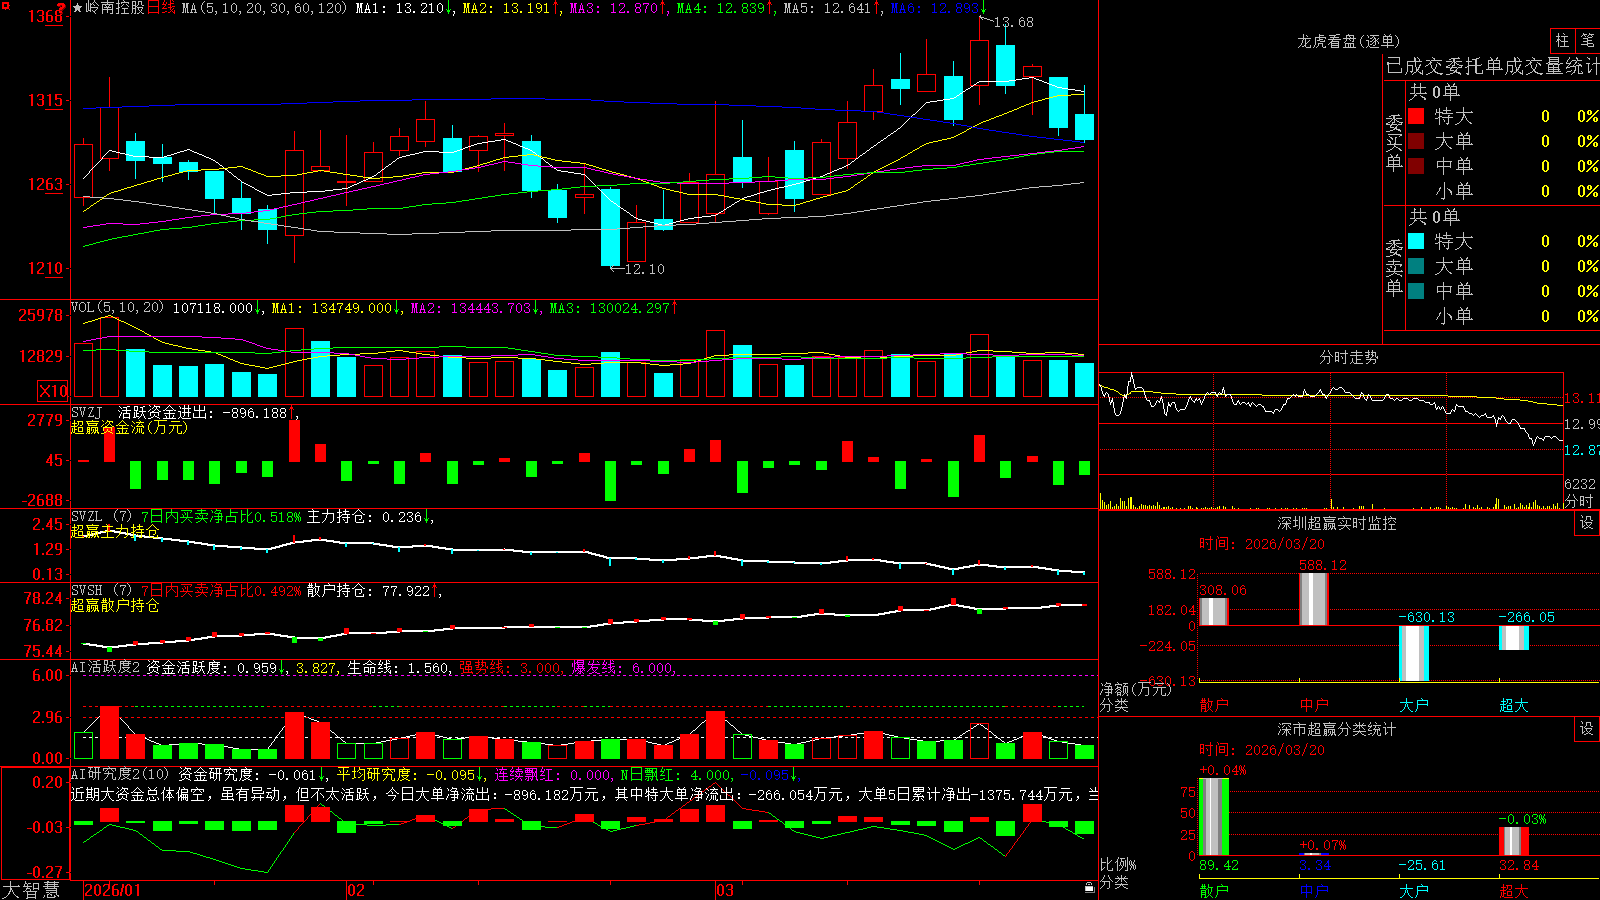This screenshot has width=1600, height=900.
Task: Click the 委买单 特大 red color swatch
Action: [1416, 116]
